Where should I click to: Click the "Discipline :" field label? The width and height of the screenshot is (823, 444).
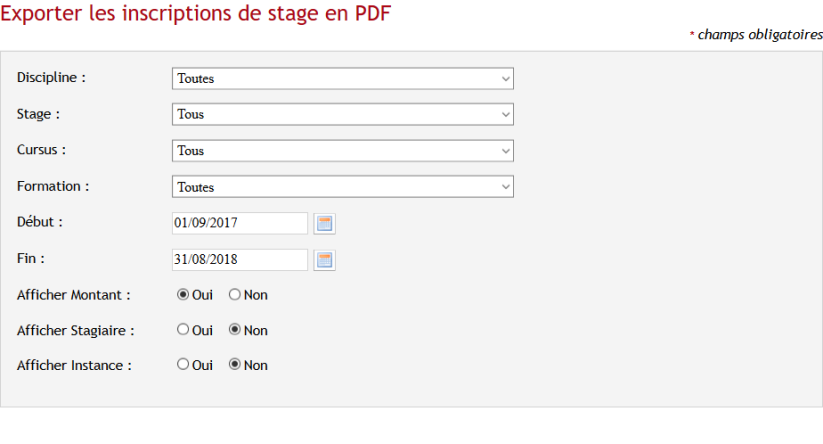coord(51,78)
